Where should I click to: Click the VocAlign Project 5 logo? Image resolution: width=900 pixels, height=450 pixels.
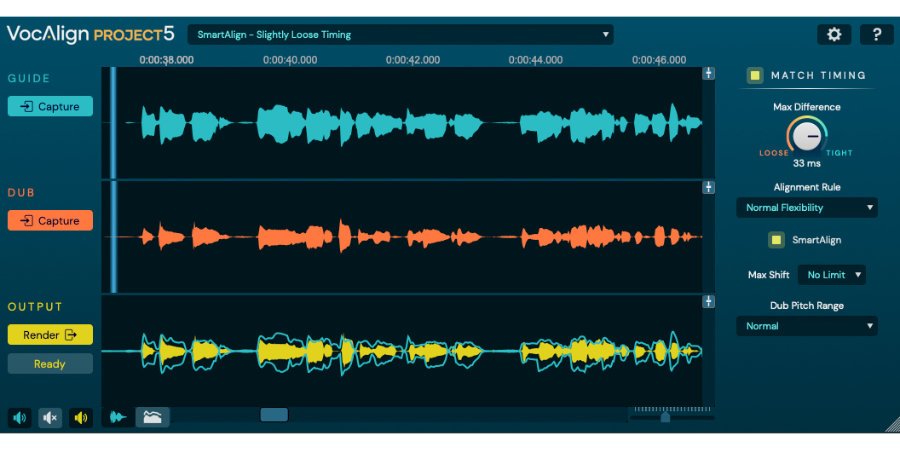tap(90, 33)
